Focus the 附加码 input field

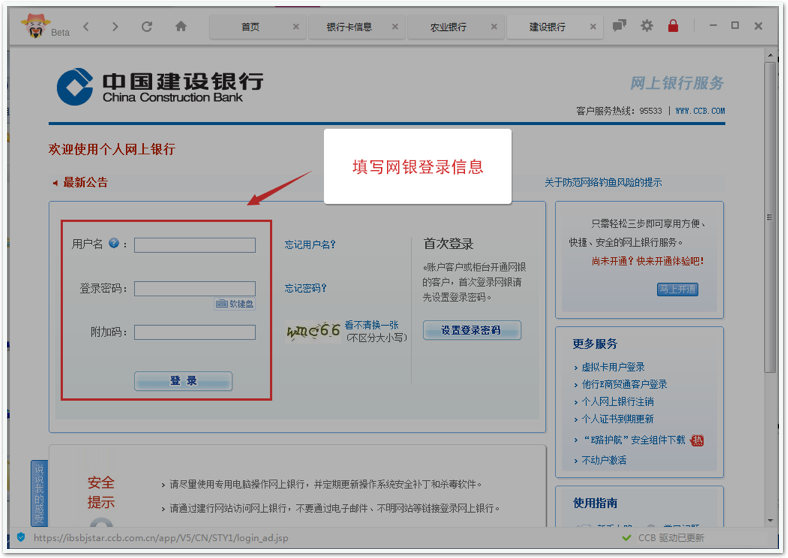[x=195, y=332]
